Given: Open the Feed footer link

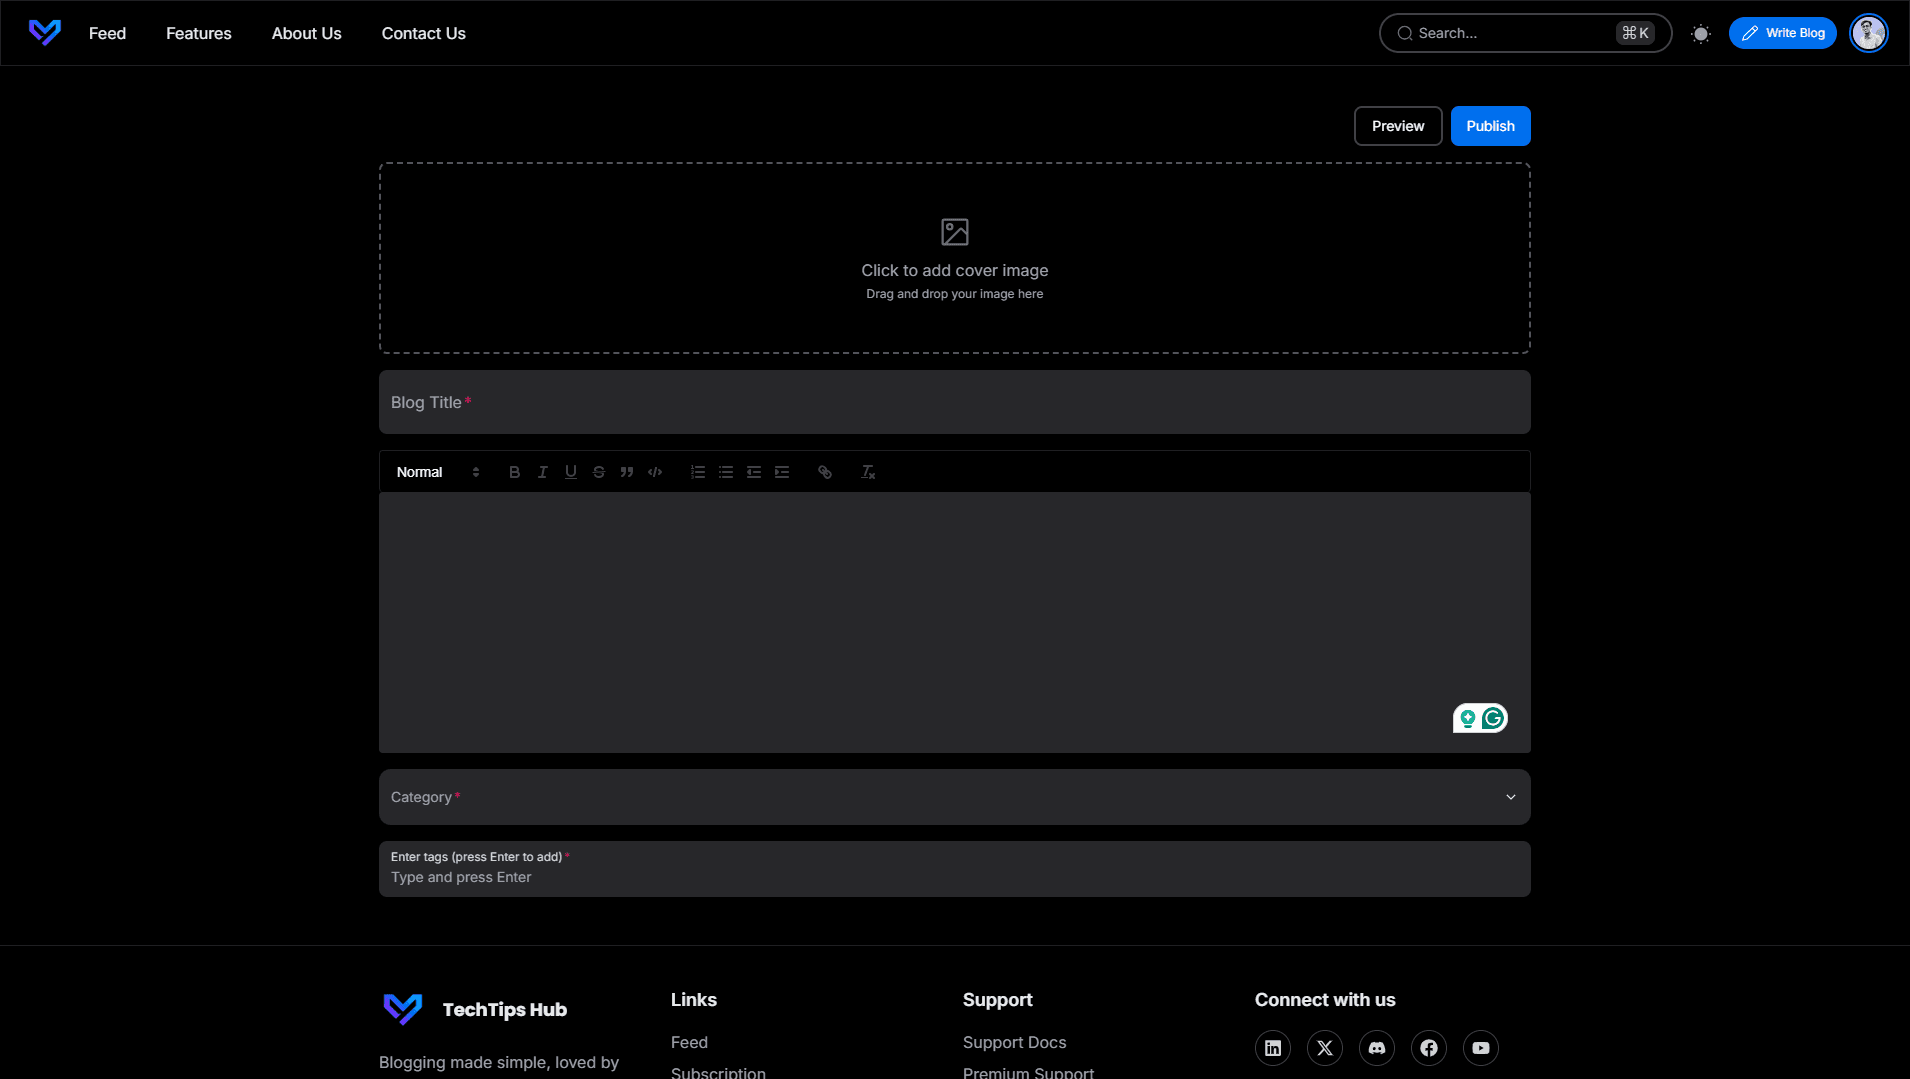Looking at the screenshot, I should coord(689,1042).
